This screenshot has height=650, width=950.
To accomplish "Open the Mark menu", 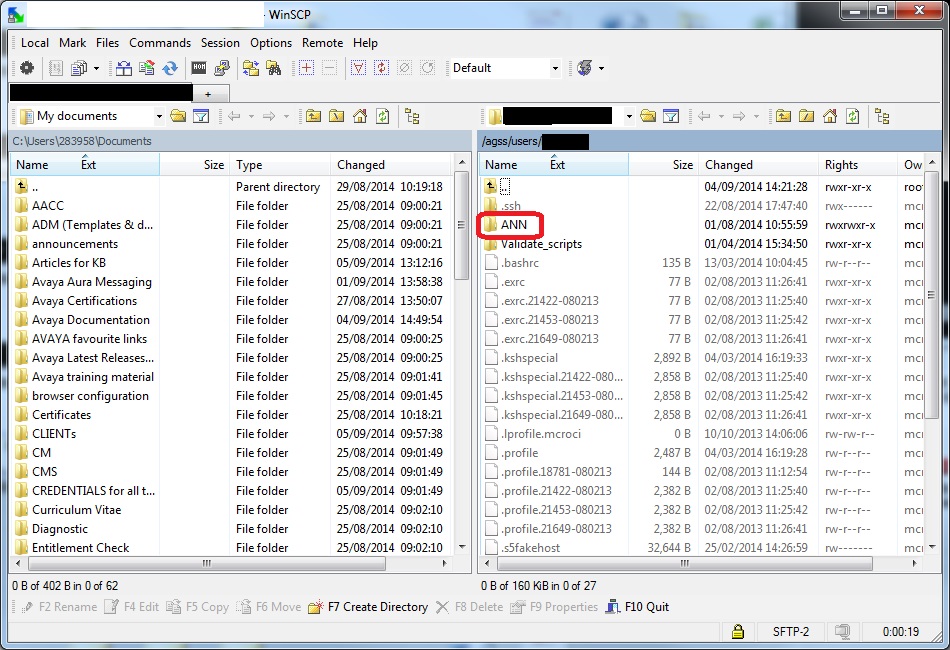I will coord(72,43).
